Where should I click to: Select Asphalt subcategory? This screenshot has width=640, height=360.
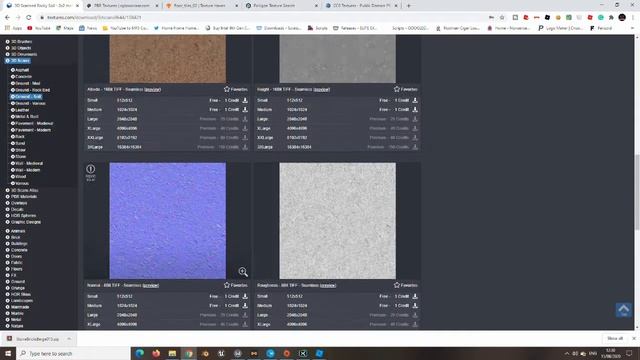[x=22, y=70]
